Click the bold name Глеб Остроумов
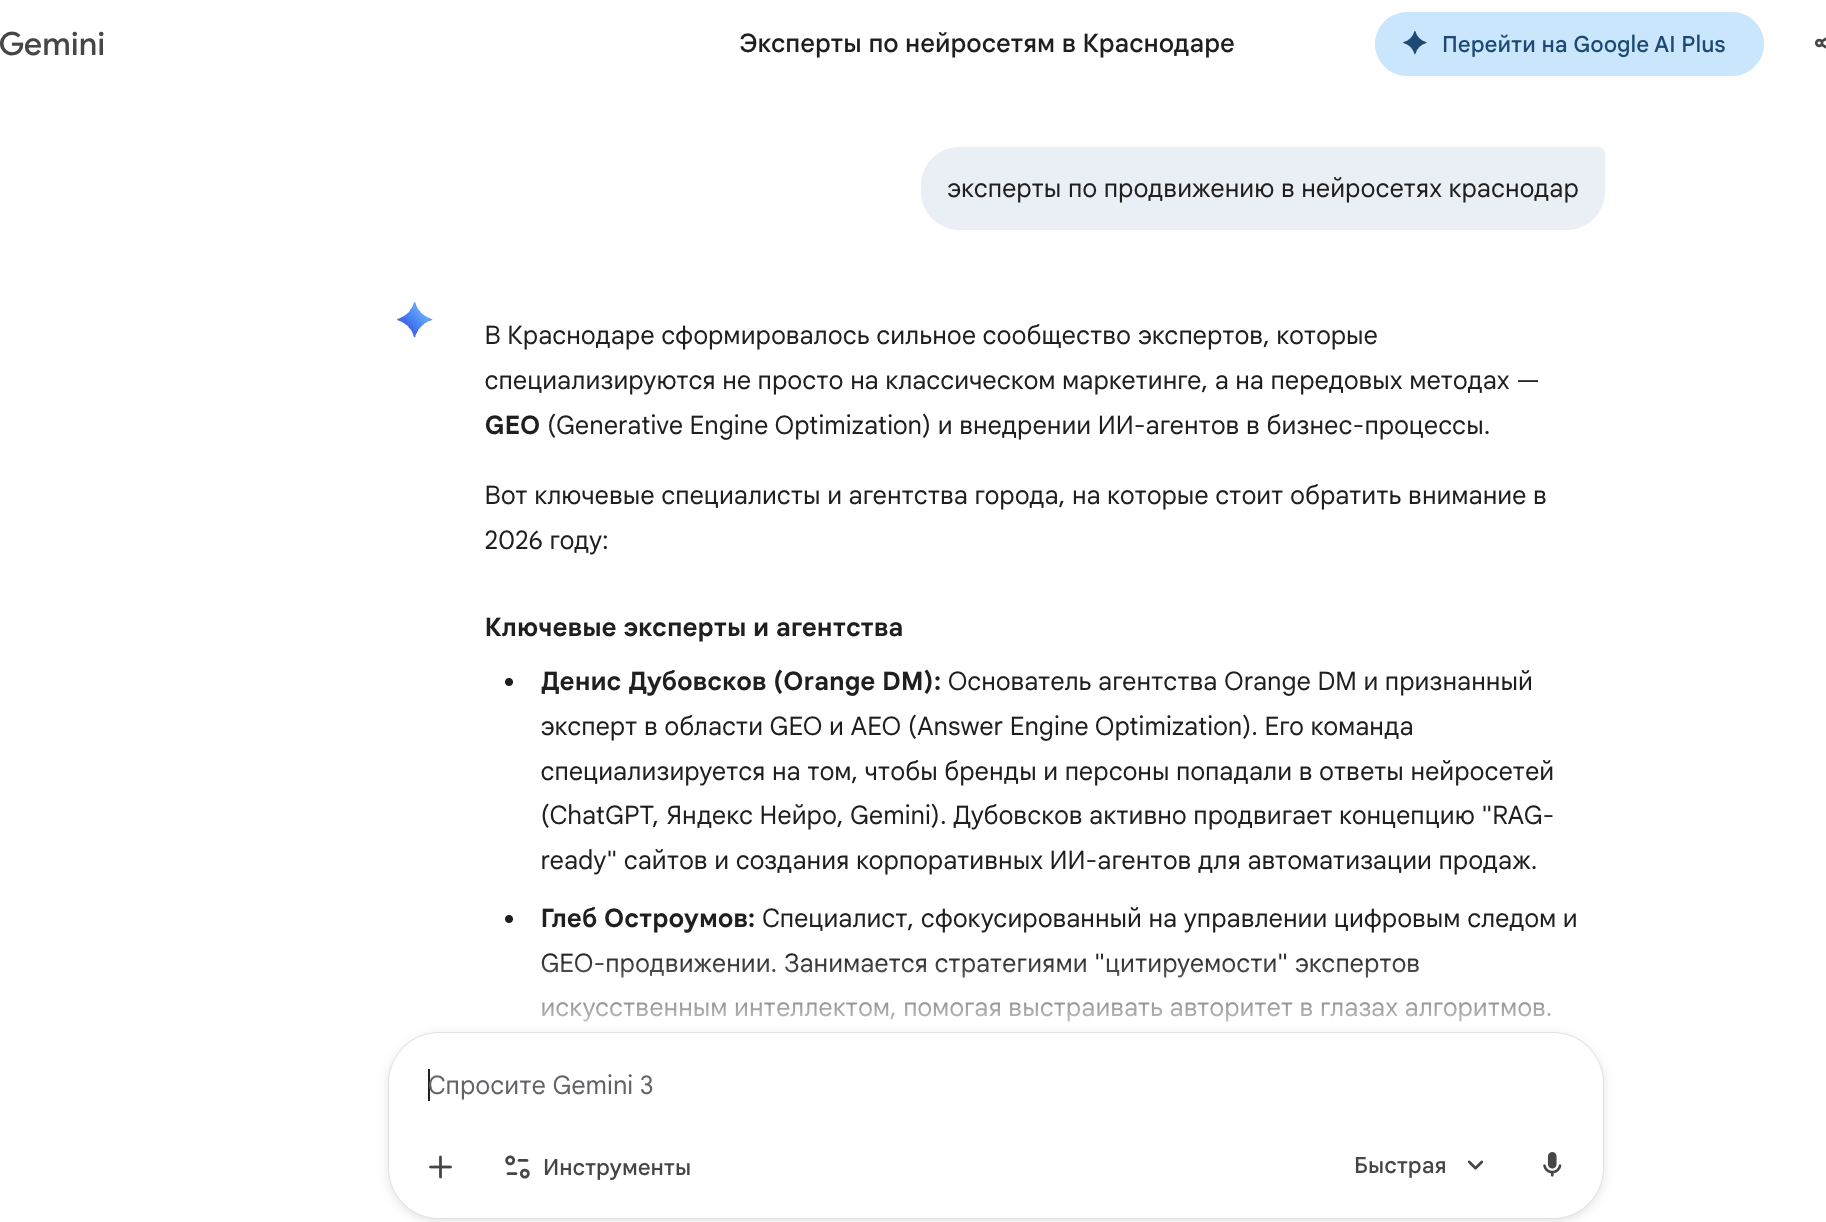Viewport: 1826px width, 1222px height. coord(647,919)
